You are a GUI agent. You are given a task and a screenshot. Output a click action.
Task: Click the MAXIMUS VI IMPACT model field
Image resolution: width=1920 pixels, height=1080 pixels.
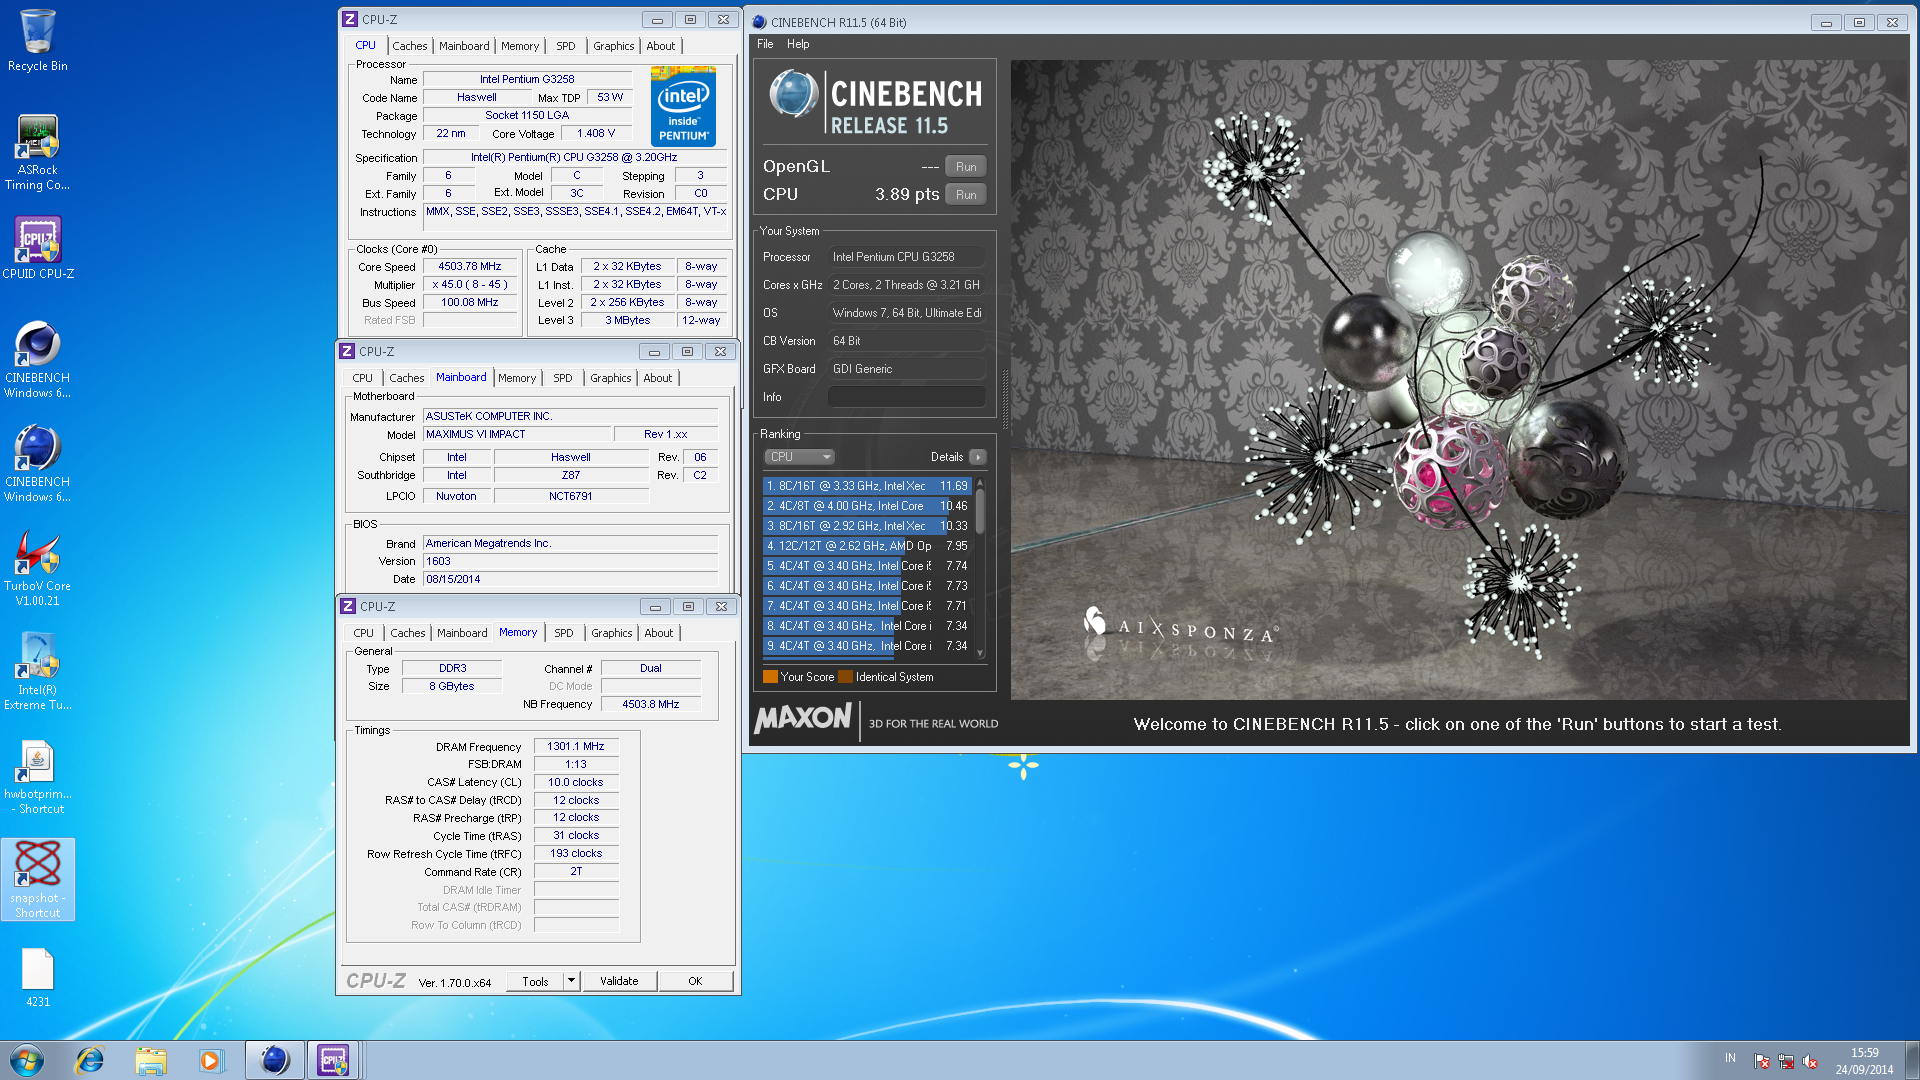click(517, 434)
